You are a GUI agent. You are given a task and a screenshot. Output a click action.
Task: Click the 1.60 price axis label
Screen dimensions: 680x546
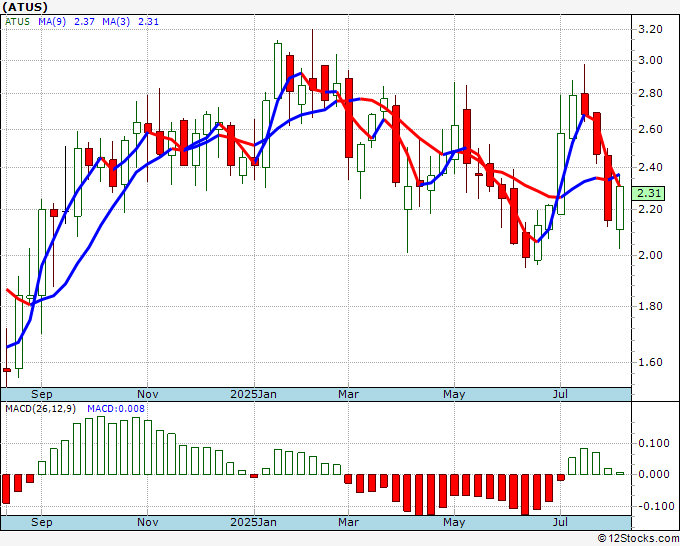(650, 362)
